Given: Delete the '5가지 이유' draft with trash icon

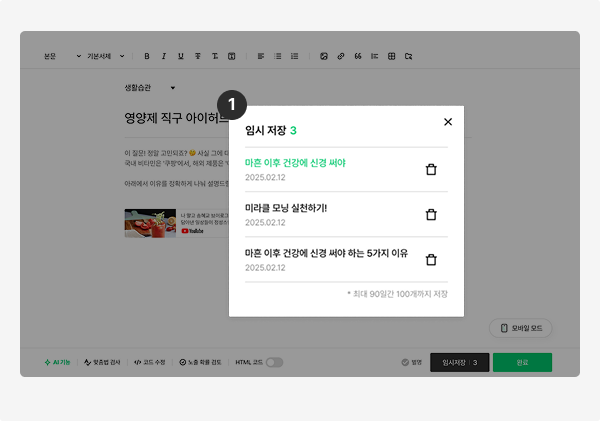Looking at the screenshot, I should 431,260.
